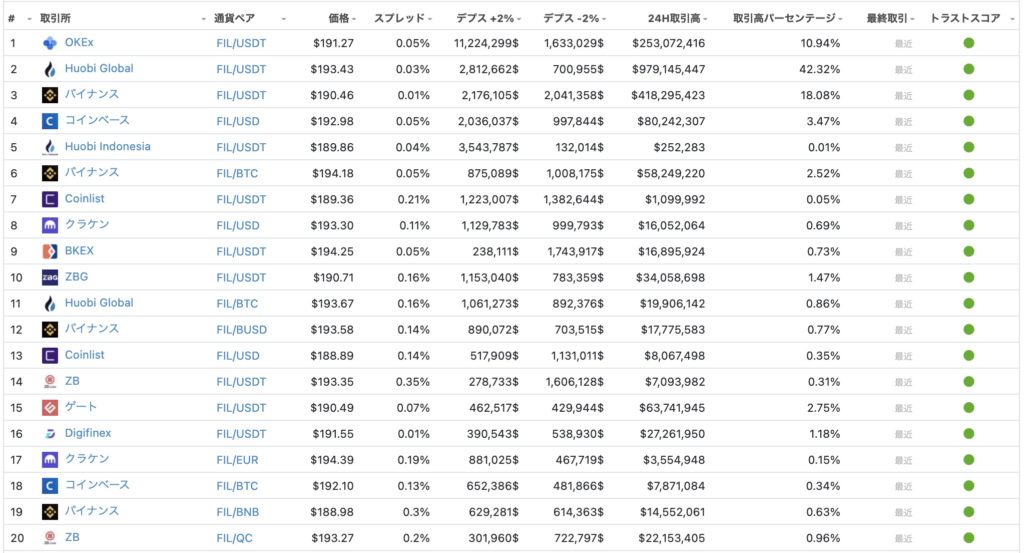Click the Gate logo icon in row 15
1024x553 pixels.
tap(50, 407)
